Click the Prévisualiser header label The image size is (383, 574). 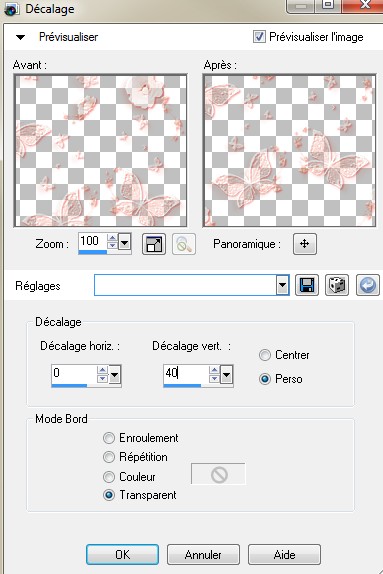[x=68, y=37]
